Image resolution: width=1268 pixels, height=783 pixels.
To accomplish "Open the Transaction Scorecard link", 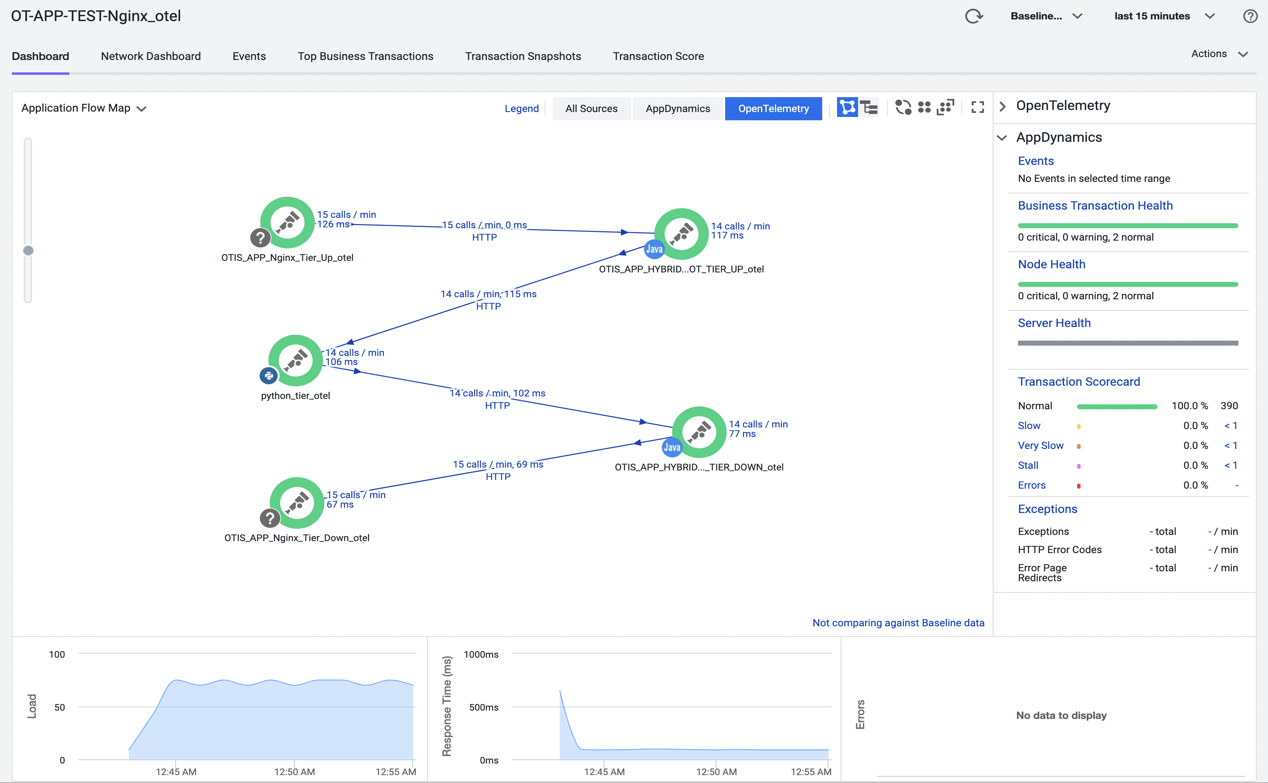I will click(x=1078, y=382).
